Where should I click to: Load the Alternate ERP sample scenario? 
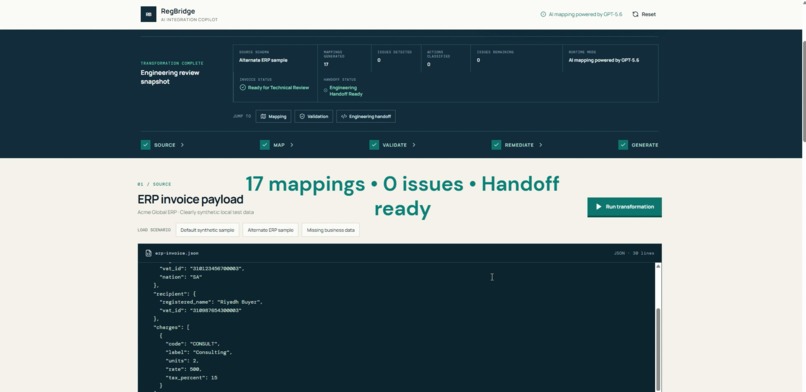pos(270,230)
